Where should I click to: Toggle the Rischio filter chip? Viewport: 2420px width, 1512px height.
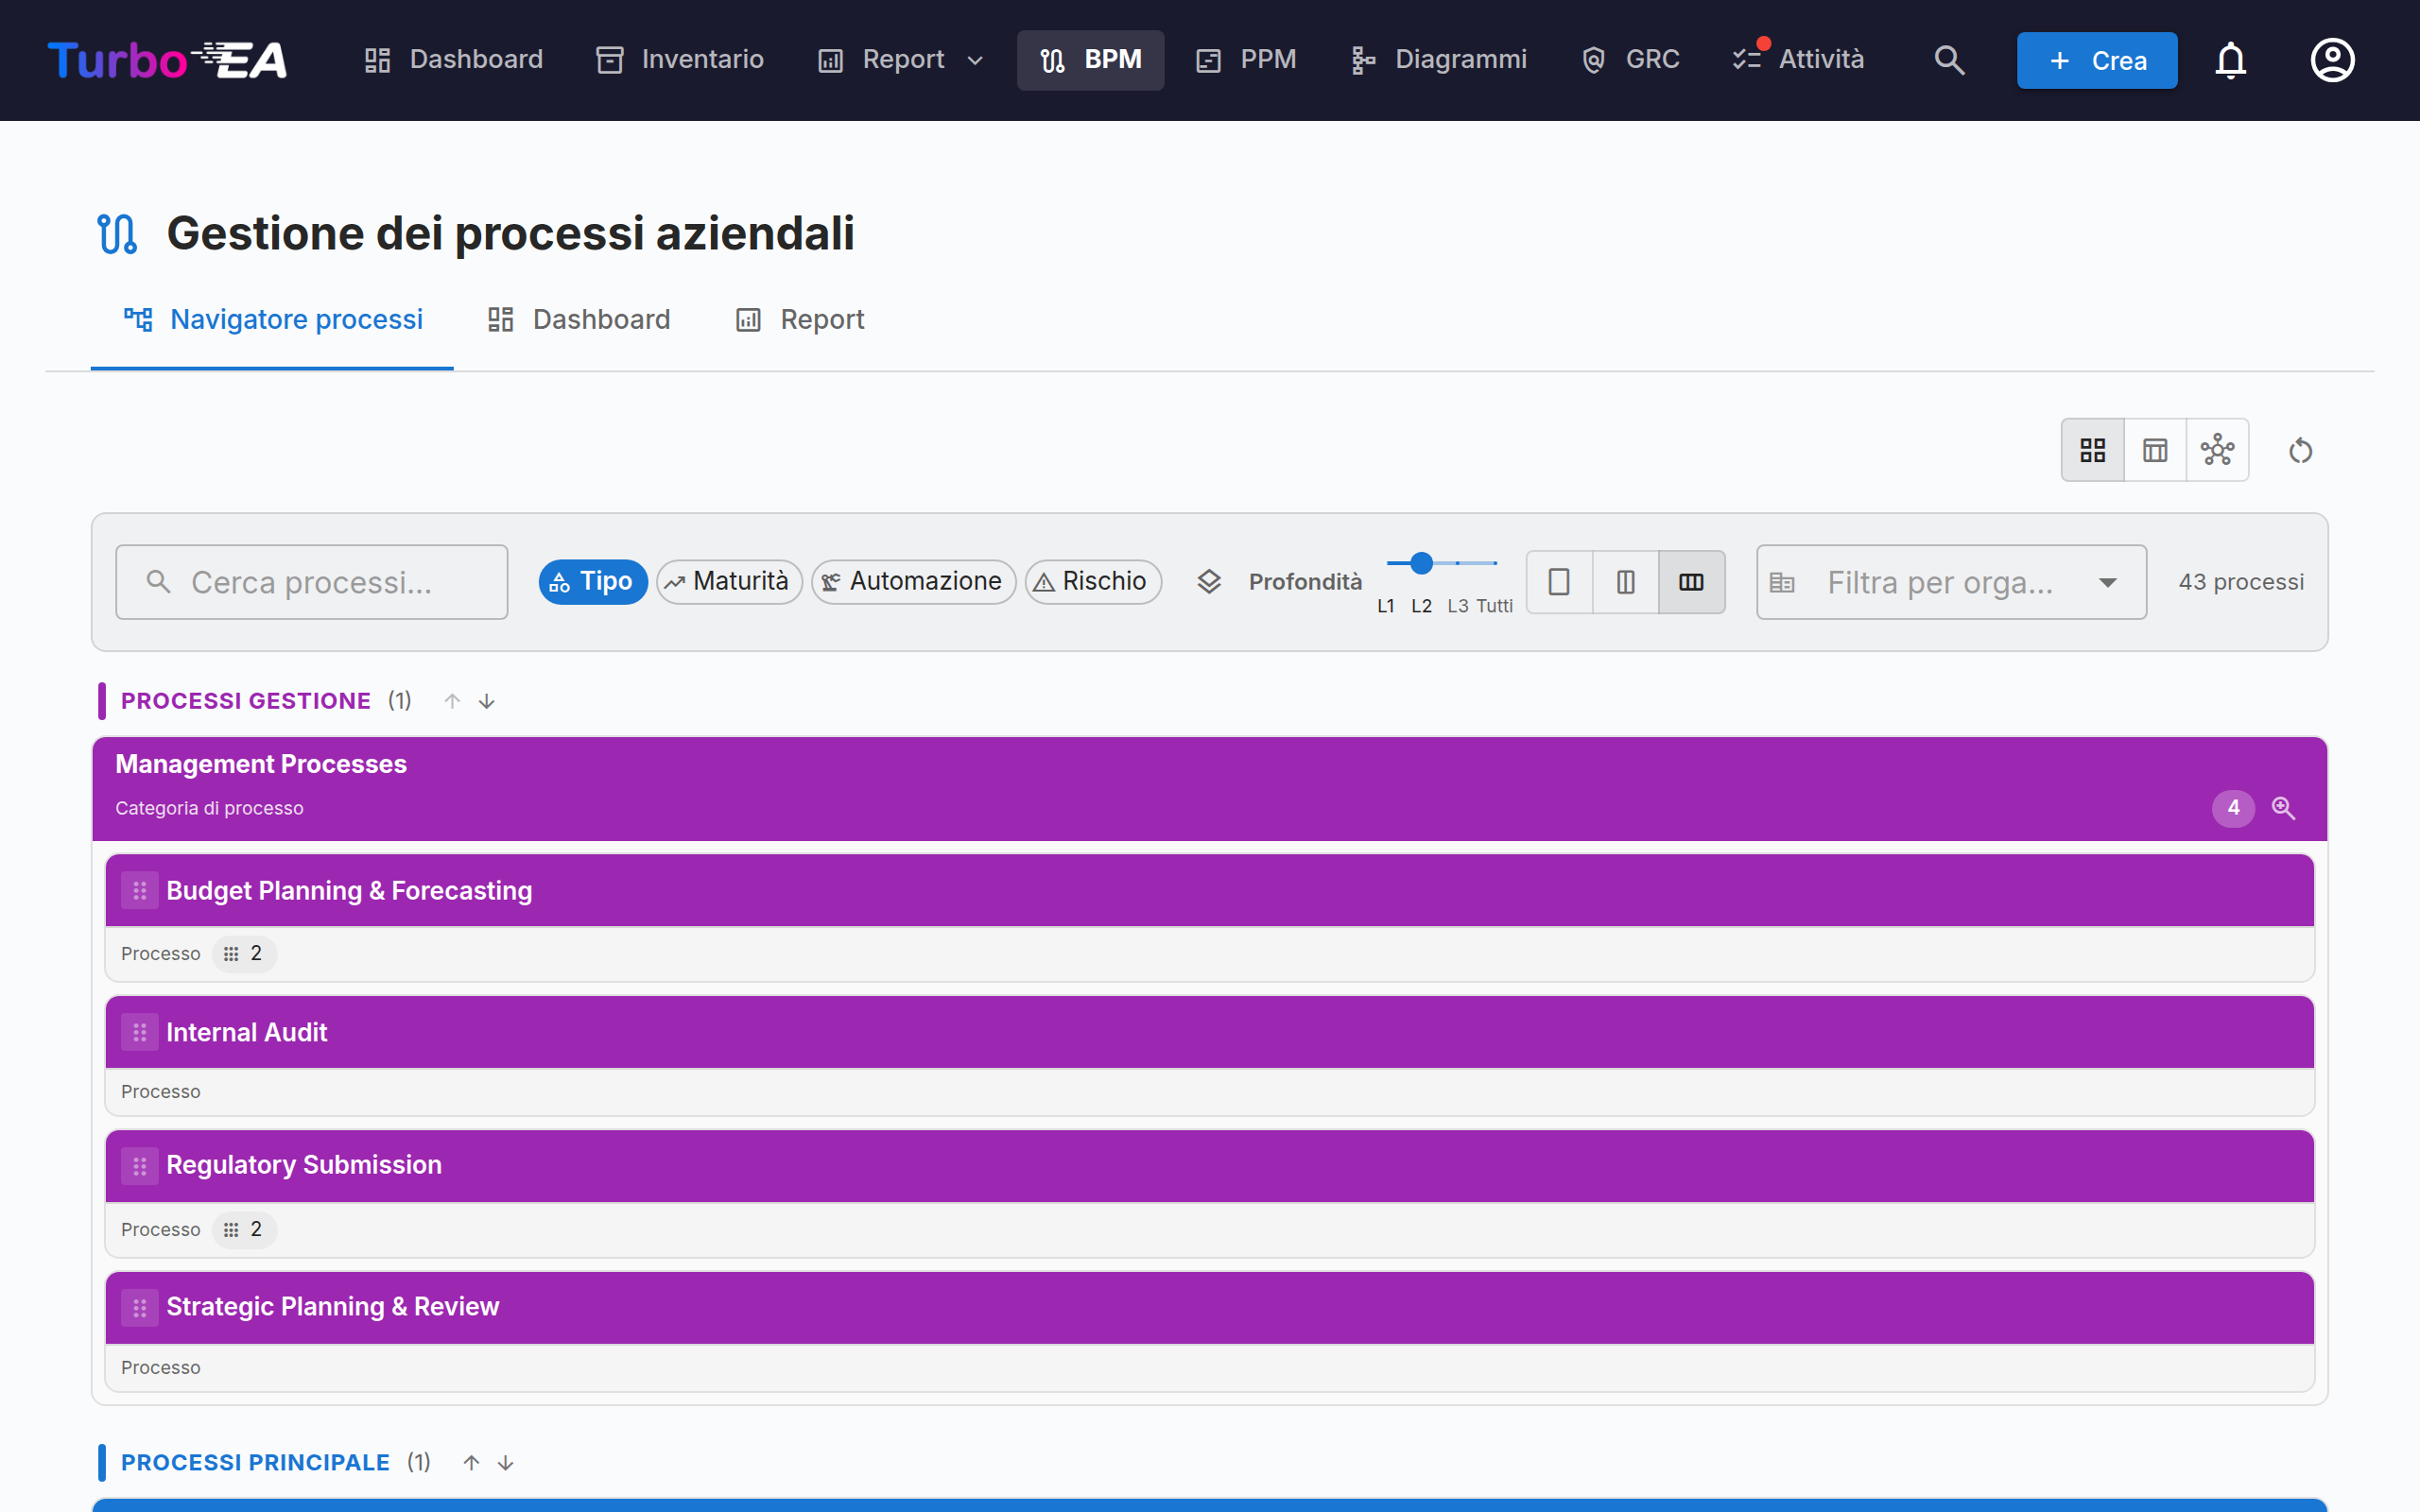tap(1093, 582)
